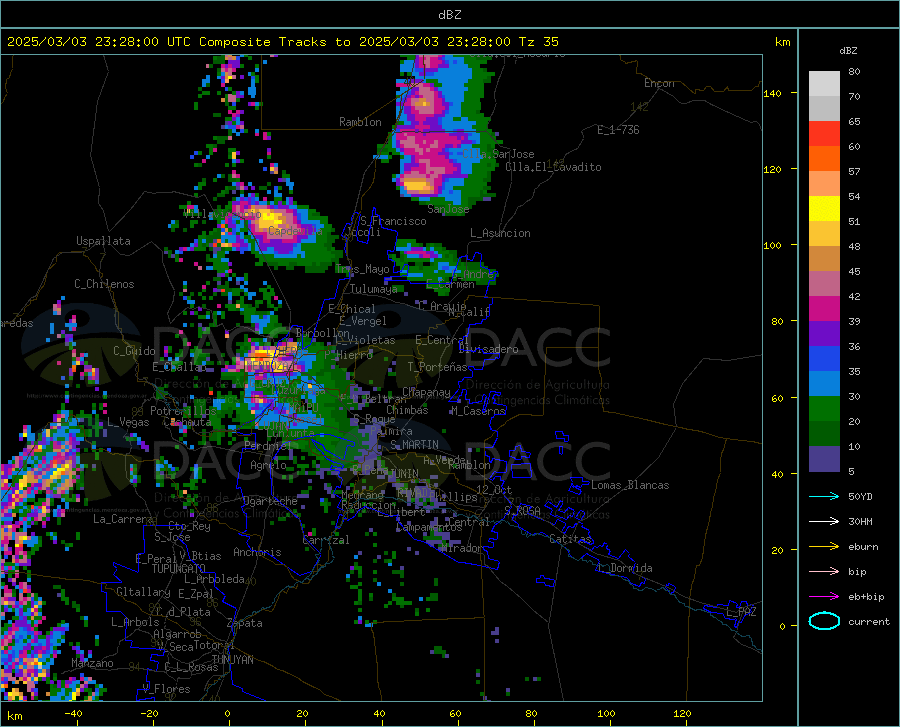Click the cyan 'current' ellipse legend icon

[824, 621]
